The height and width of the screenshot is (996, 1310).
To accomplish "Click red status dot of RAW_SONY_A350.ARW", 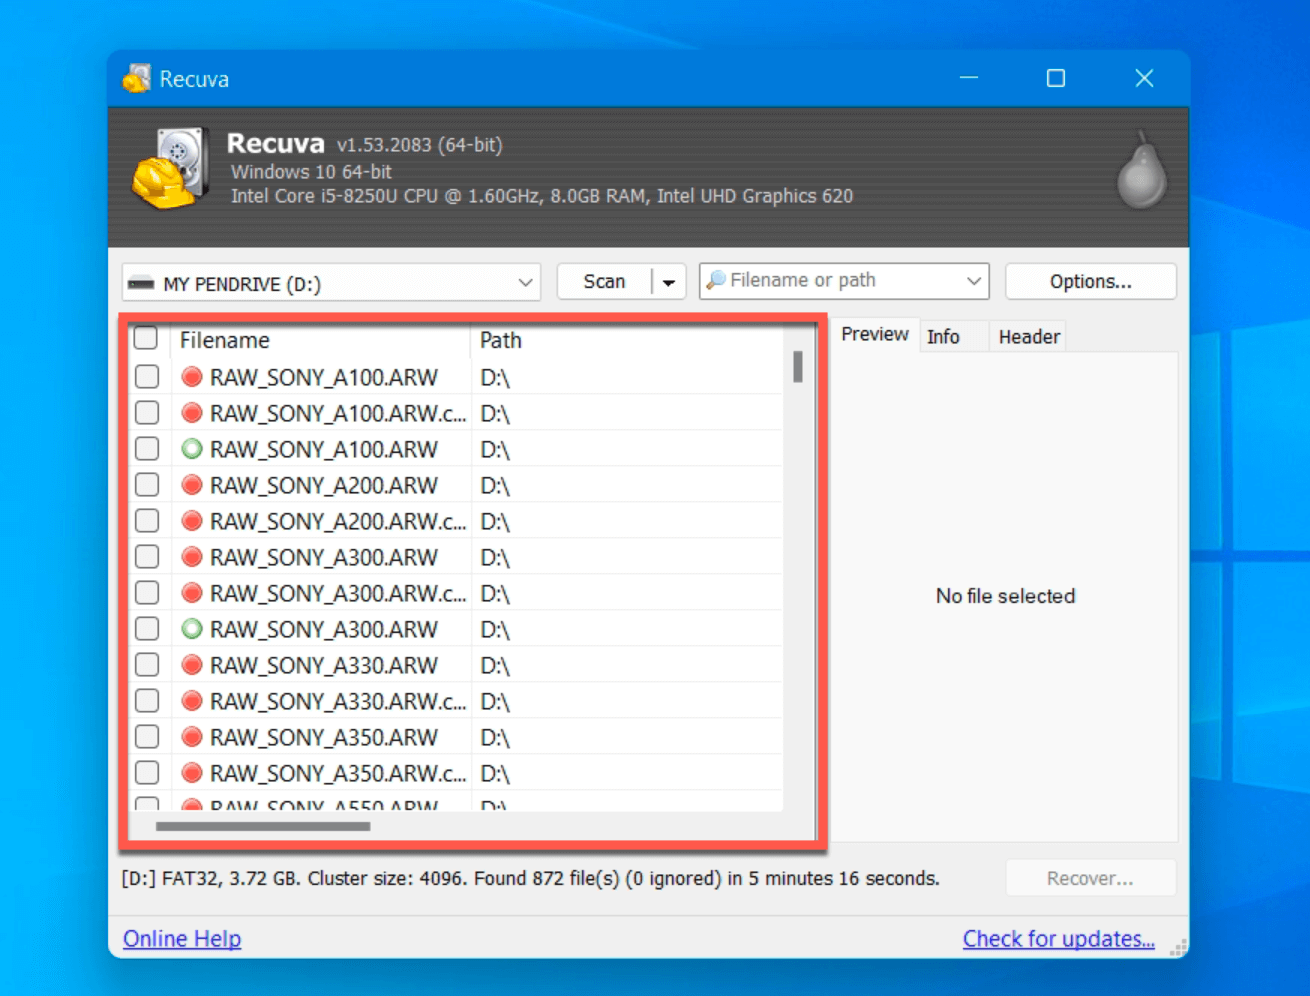I will coord(192,737).
